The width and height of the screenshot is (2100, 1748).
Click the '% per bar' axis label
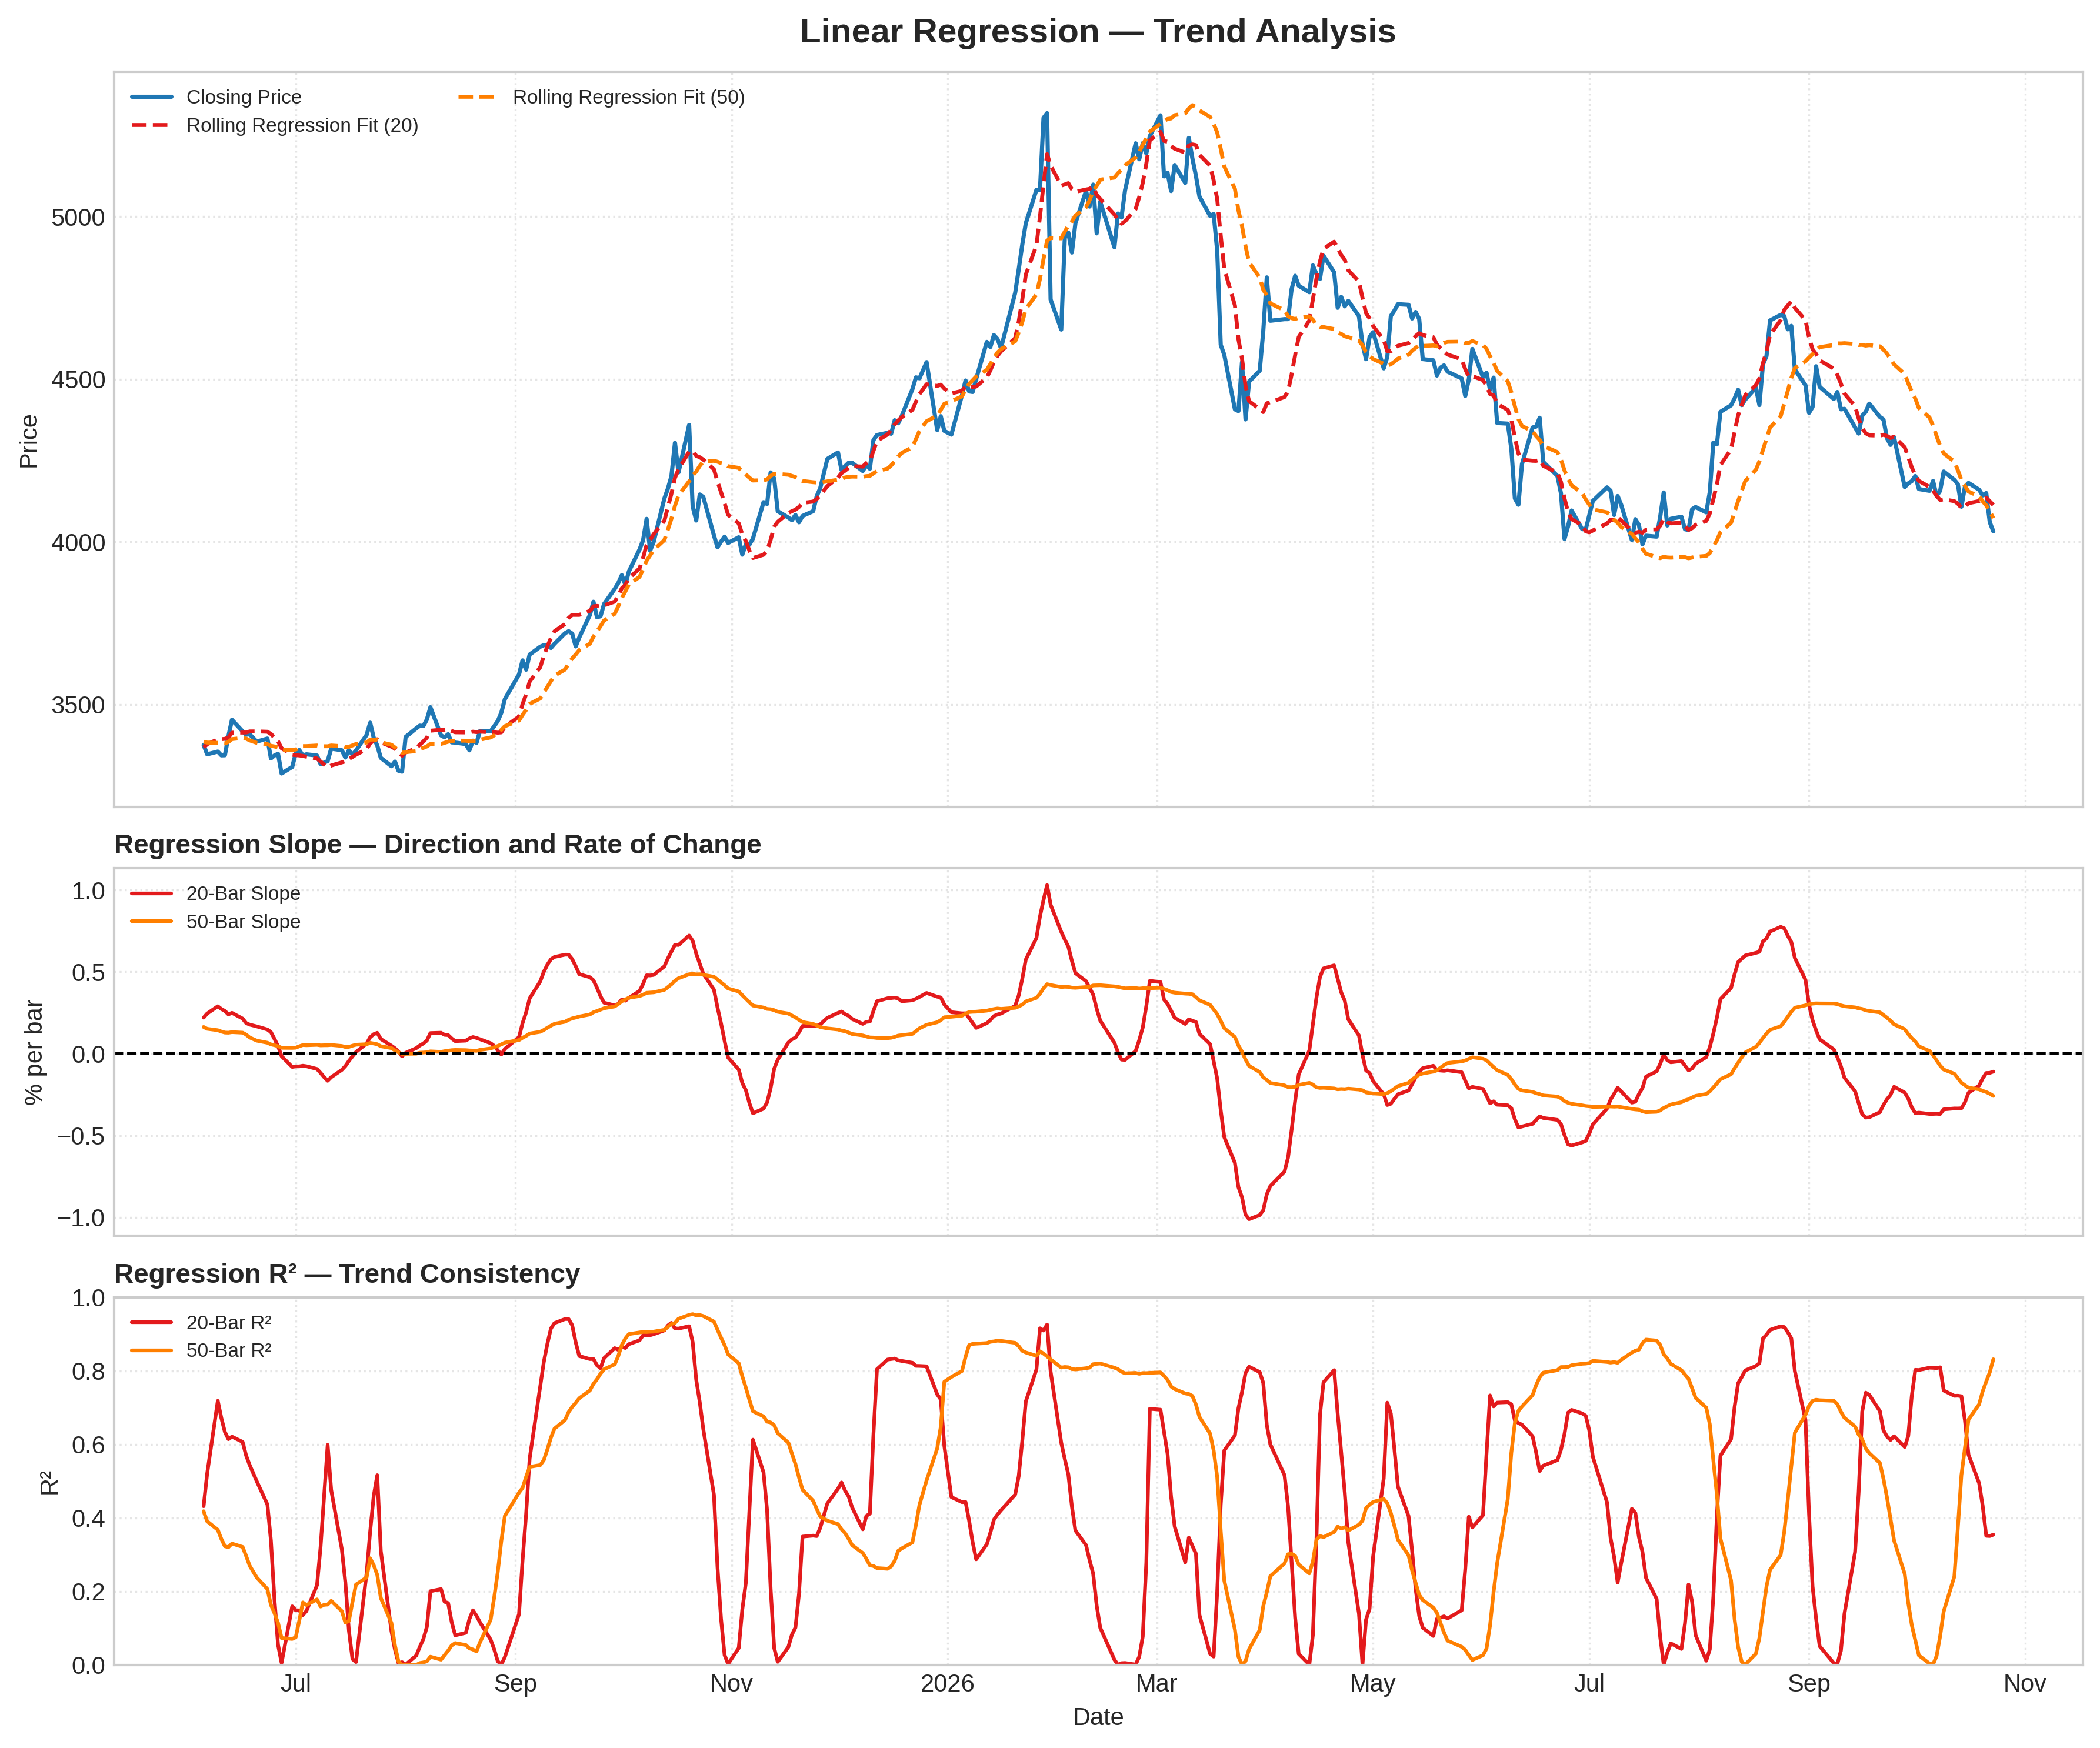tap(34, 1052)
